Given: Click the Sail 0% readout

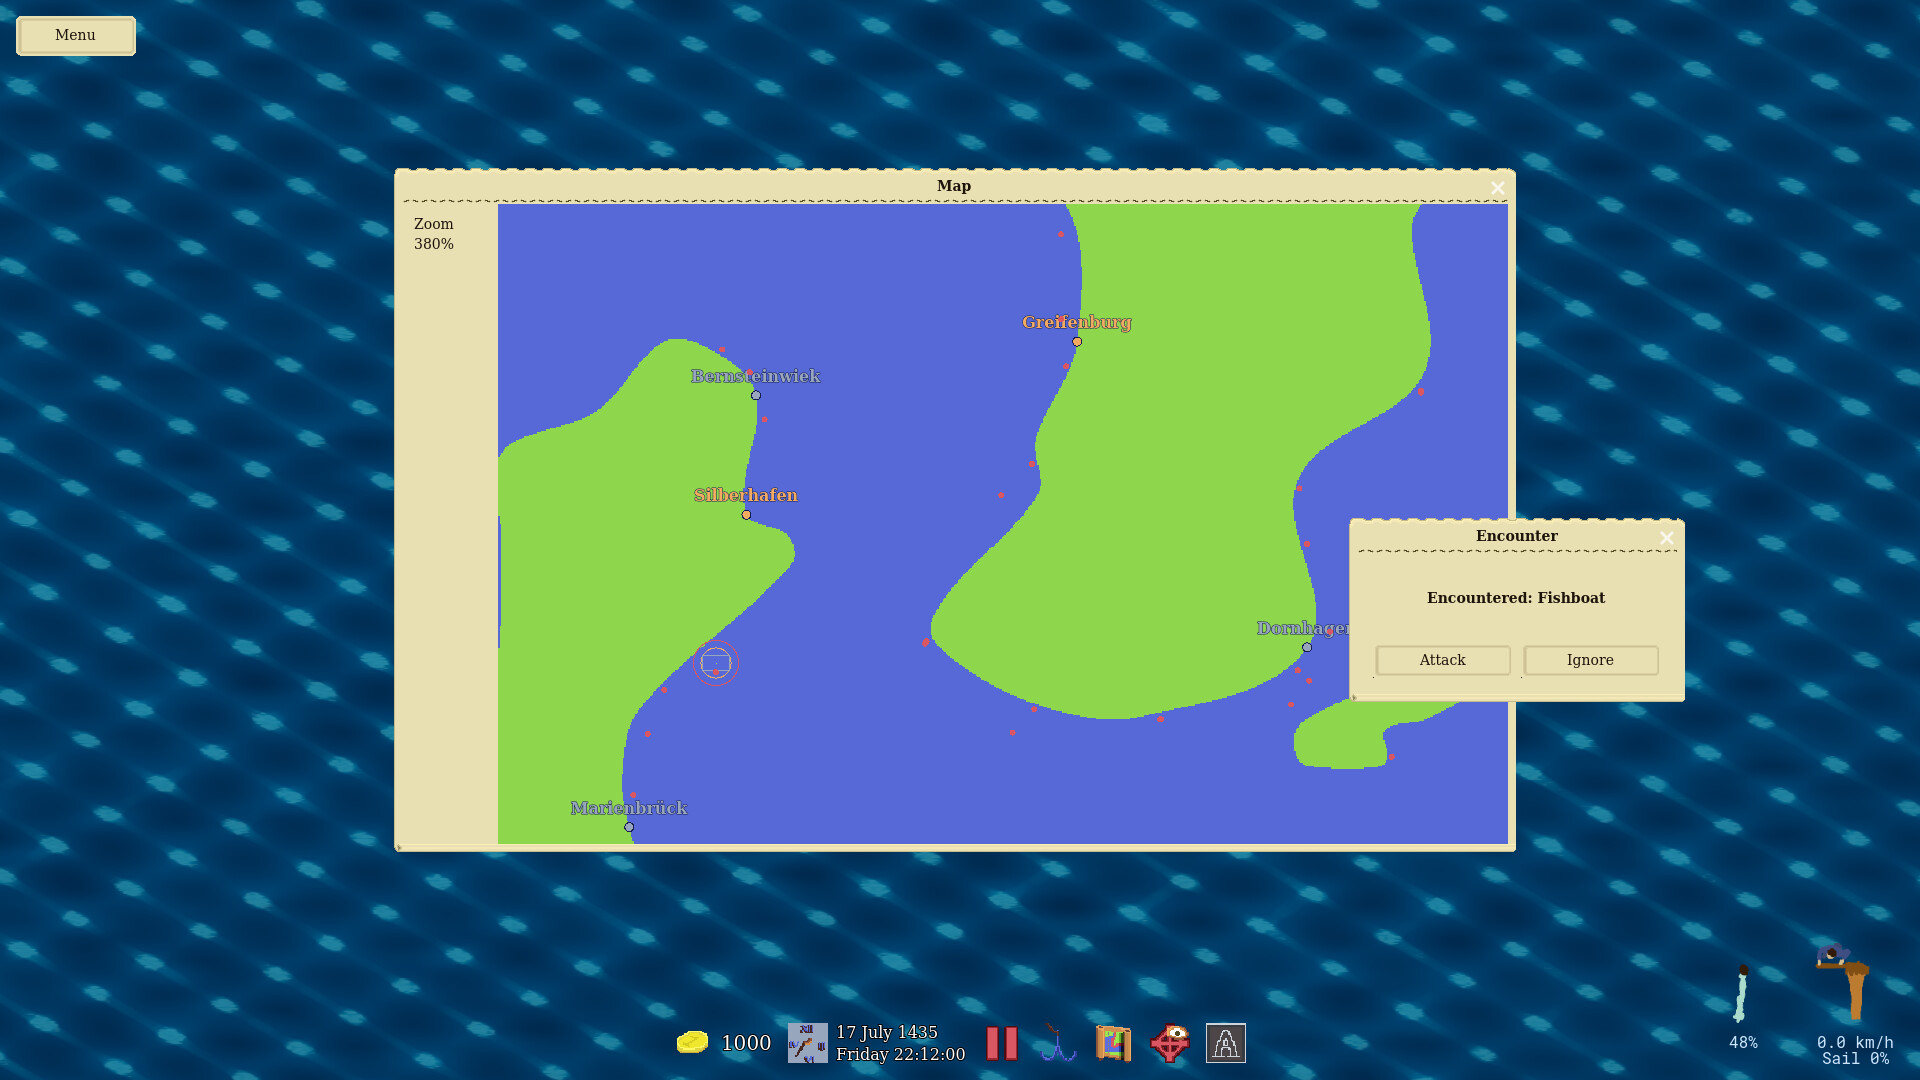Looking at the screenshot, I should (x=1855, y=1059).
